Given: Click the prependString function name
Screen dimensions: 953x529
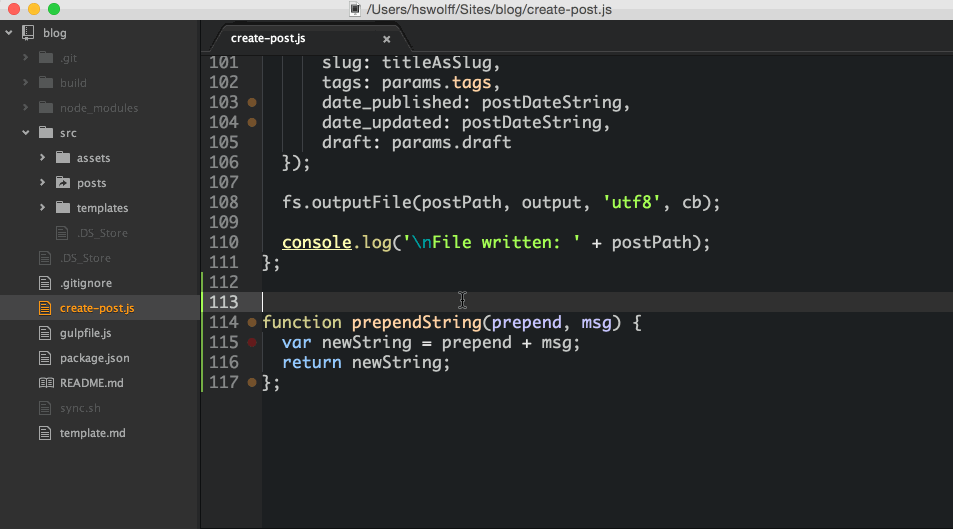Looking at the screenshot, I should 416,322.
